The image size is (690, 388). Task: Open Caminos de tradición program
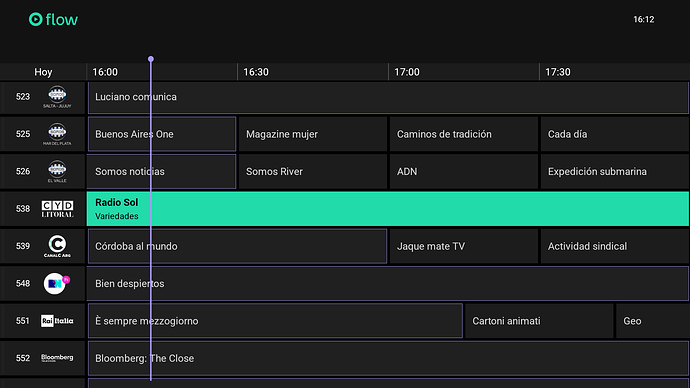point(464,134)
